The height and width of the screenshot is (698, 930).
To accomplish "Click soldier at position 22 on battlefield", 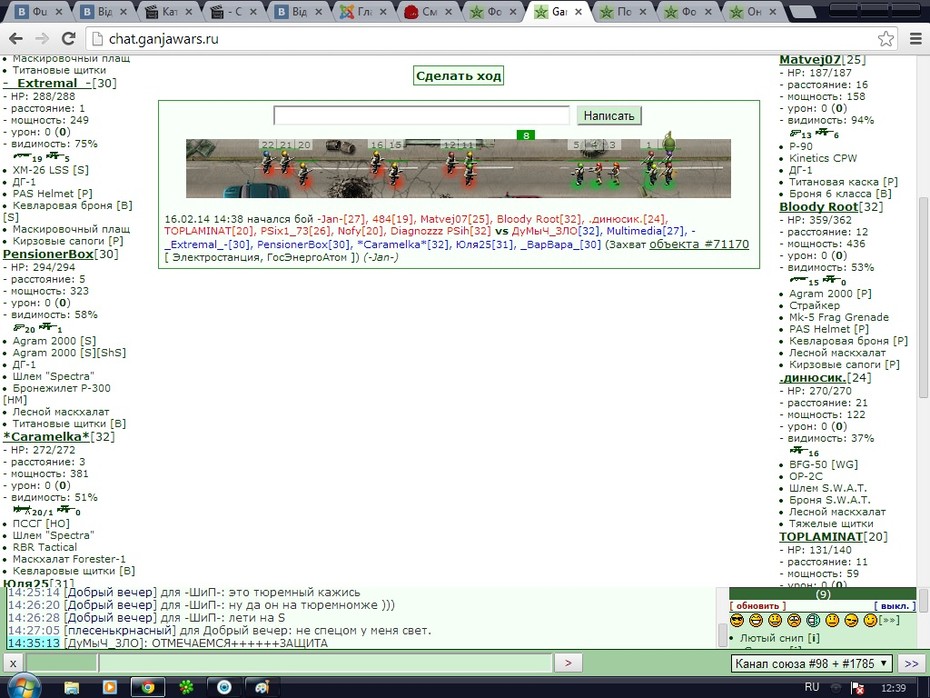I will pos(267,162).
